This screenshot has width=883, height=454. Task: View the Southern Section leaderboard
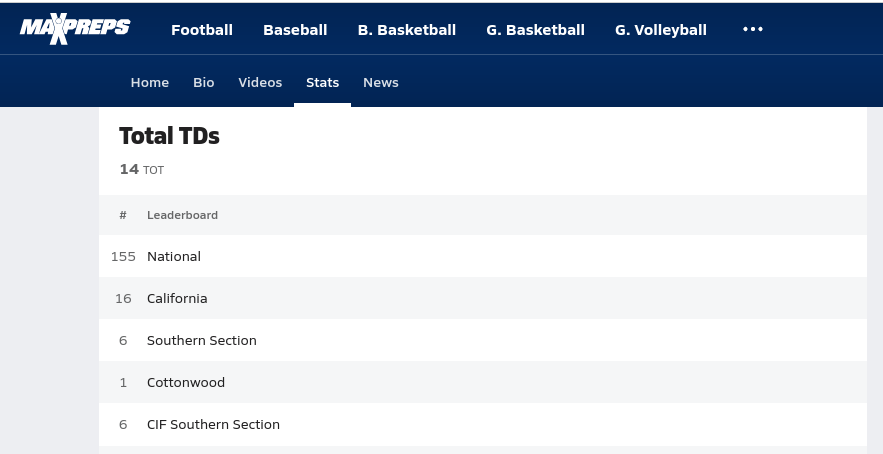202,341
